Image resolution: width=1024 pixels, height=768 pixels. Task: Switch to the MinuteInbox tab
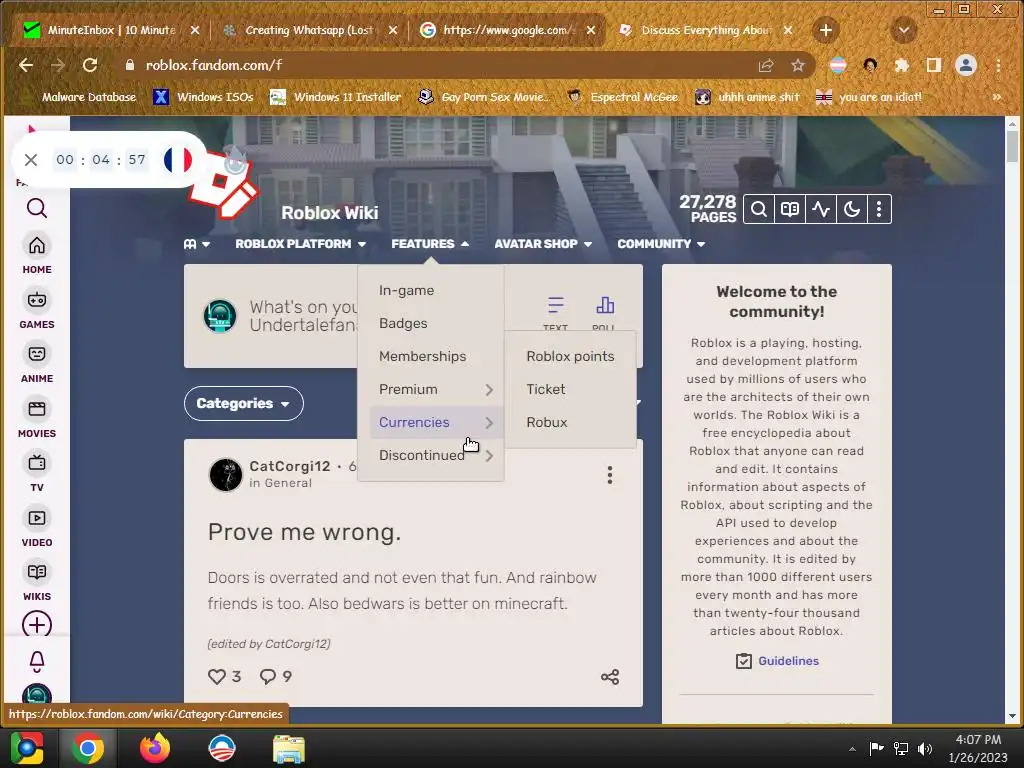click(x=110, y=30)
